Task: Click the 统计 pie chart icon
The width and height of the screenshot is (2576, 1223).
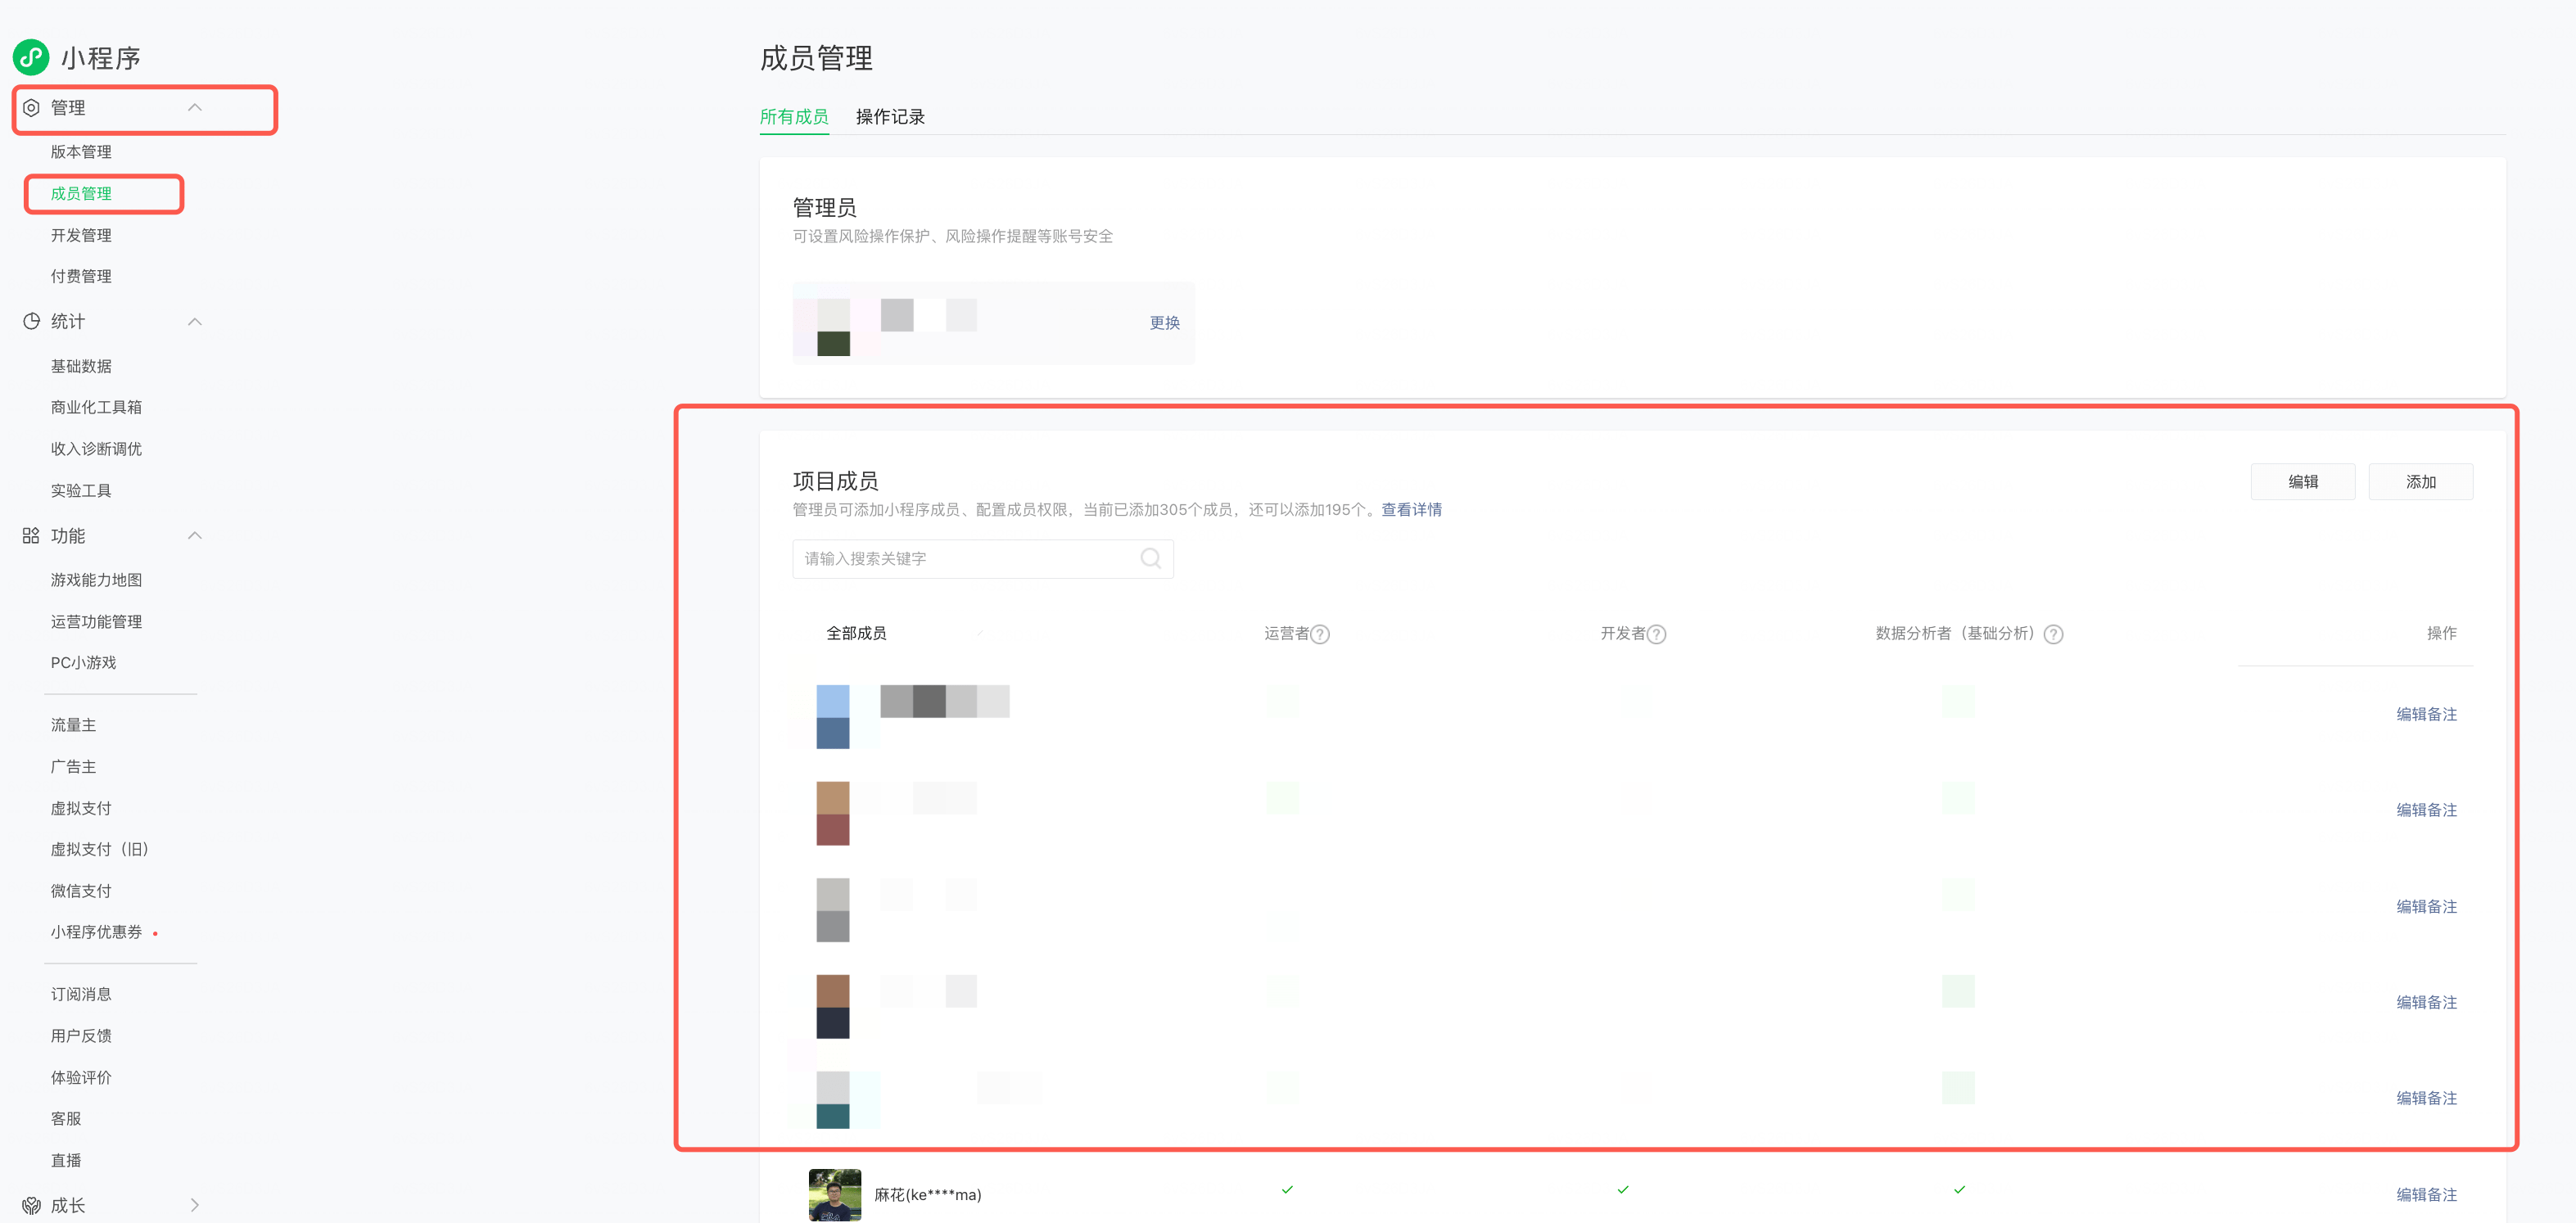Action: (31, 321)
